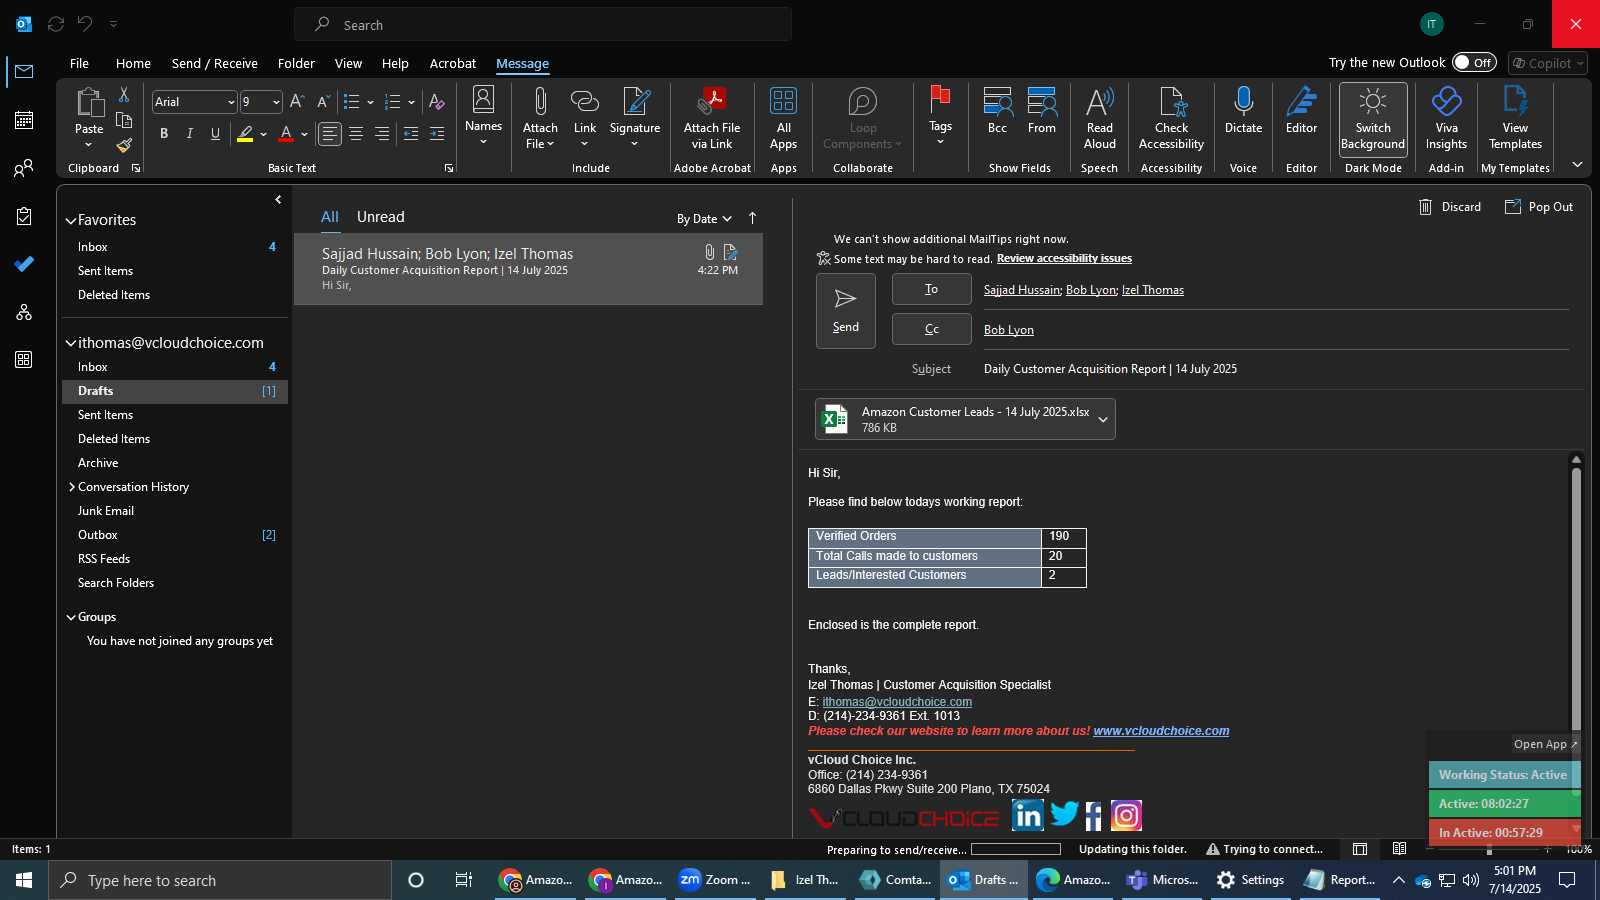Clear all text formatting

coord(437,102)
